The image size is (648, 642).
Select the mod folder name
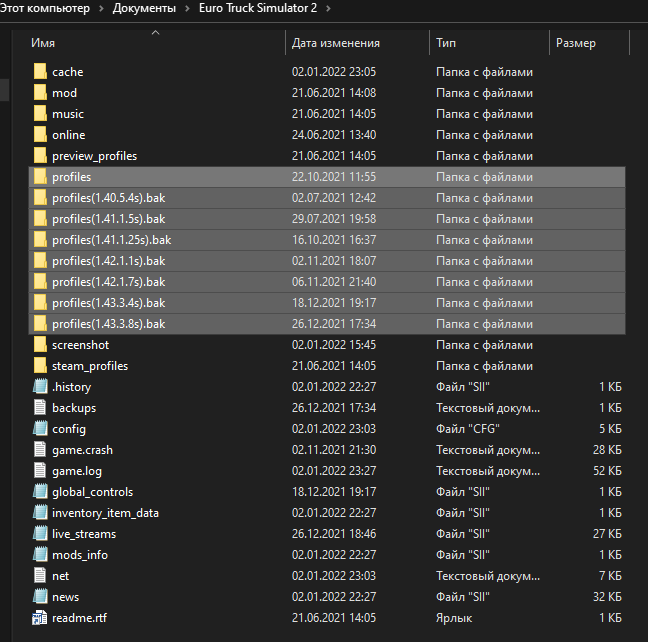click(64, 93)
